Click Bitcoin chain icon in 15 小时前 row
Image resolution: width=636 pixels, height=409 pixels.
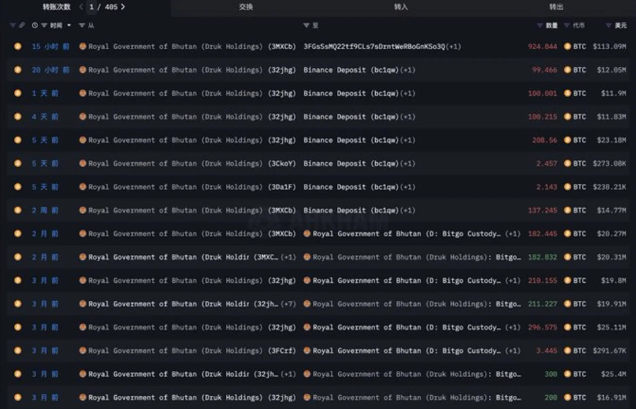click(18, 46)
